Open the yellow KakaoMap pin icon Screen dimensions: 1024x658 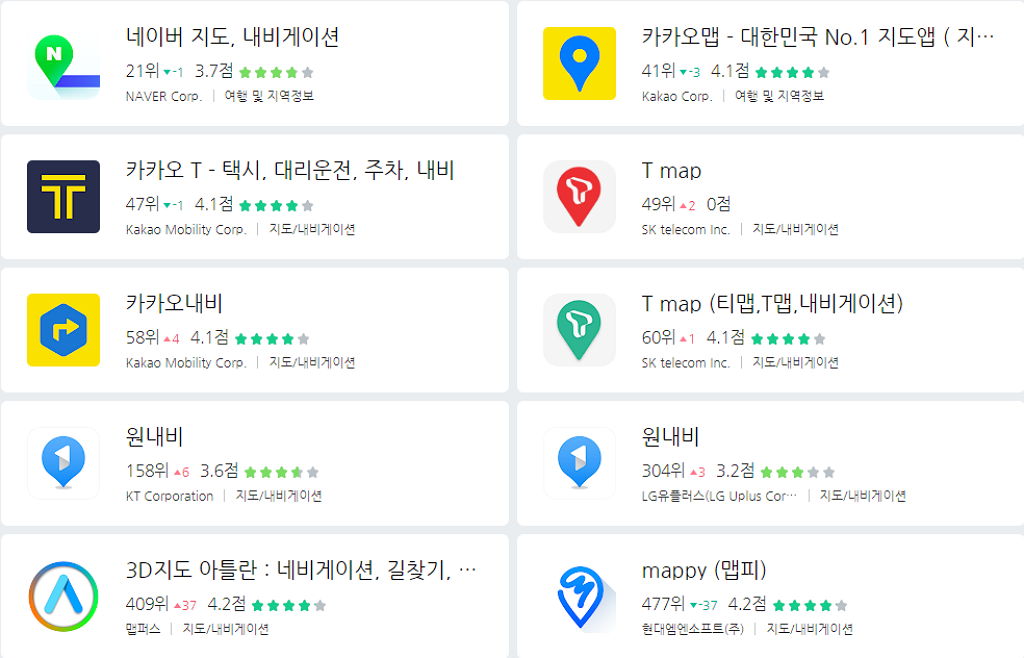tap(579, 63)
